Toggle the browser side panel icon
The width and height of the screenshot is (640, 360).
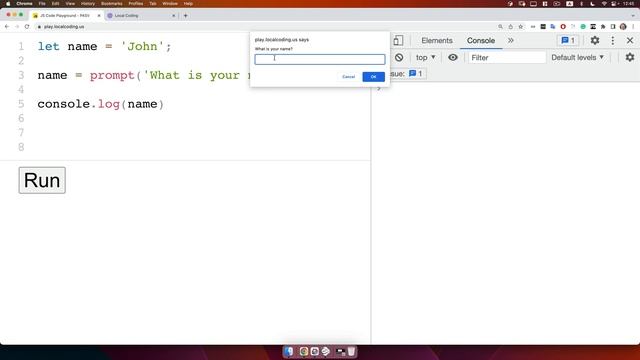pos(613,27)
